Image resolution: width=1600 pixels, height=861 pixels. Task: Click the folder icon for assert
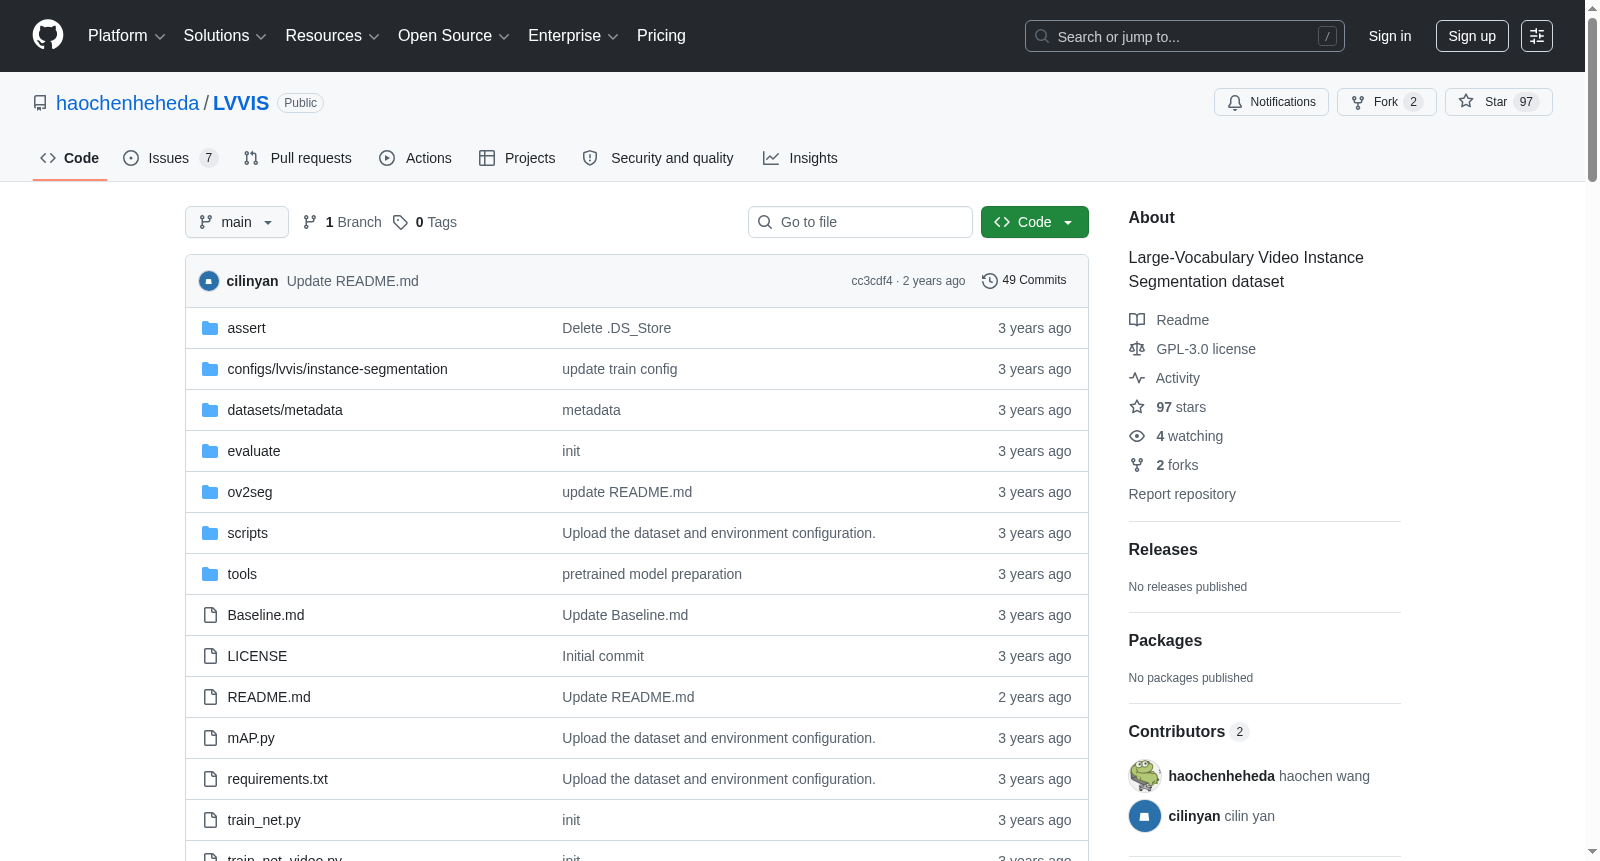pos(210,328)
